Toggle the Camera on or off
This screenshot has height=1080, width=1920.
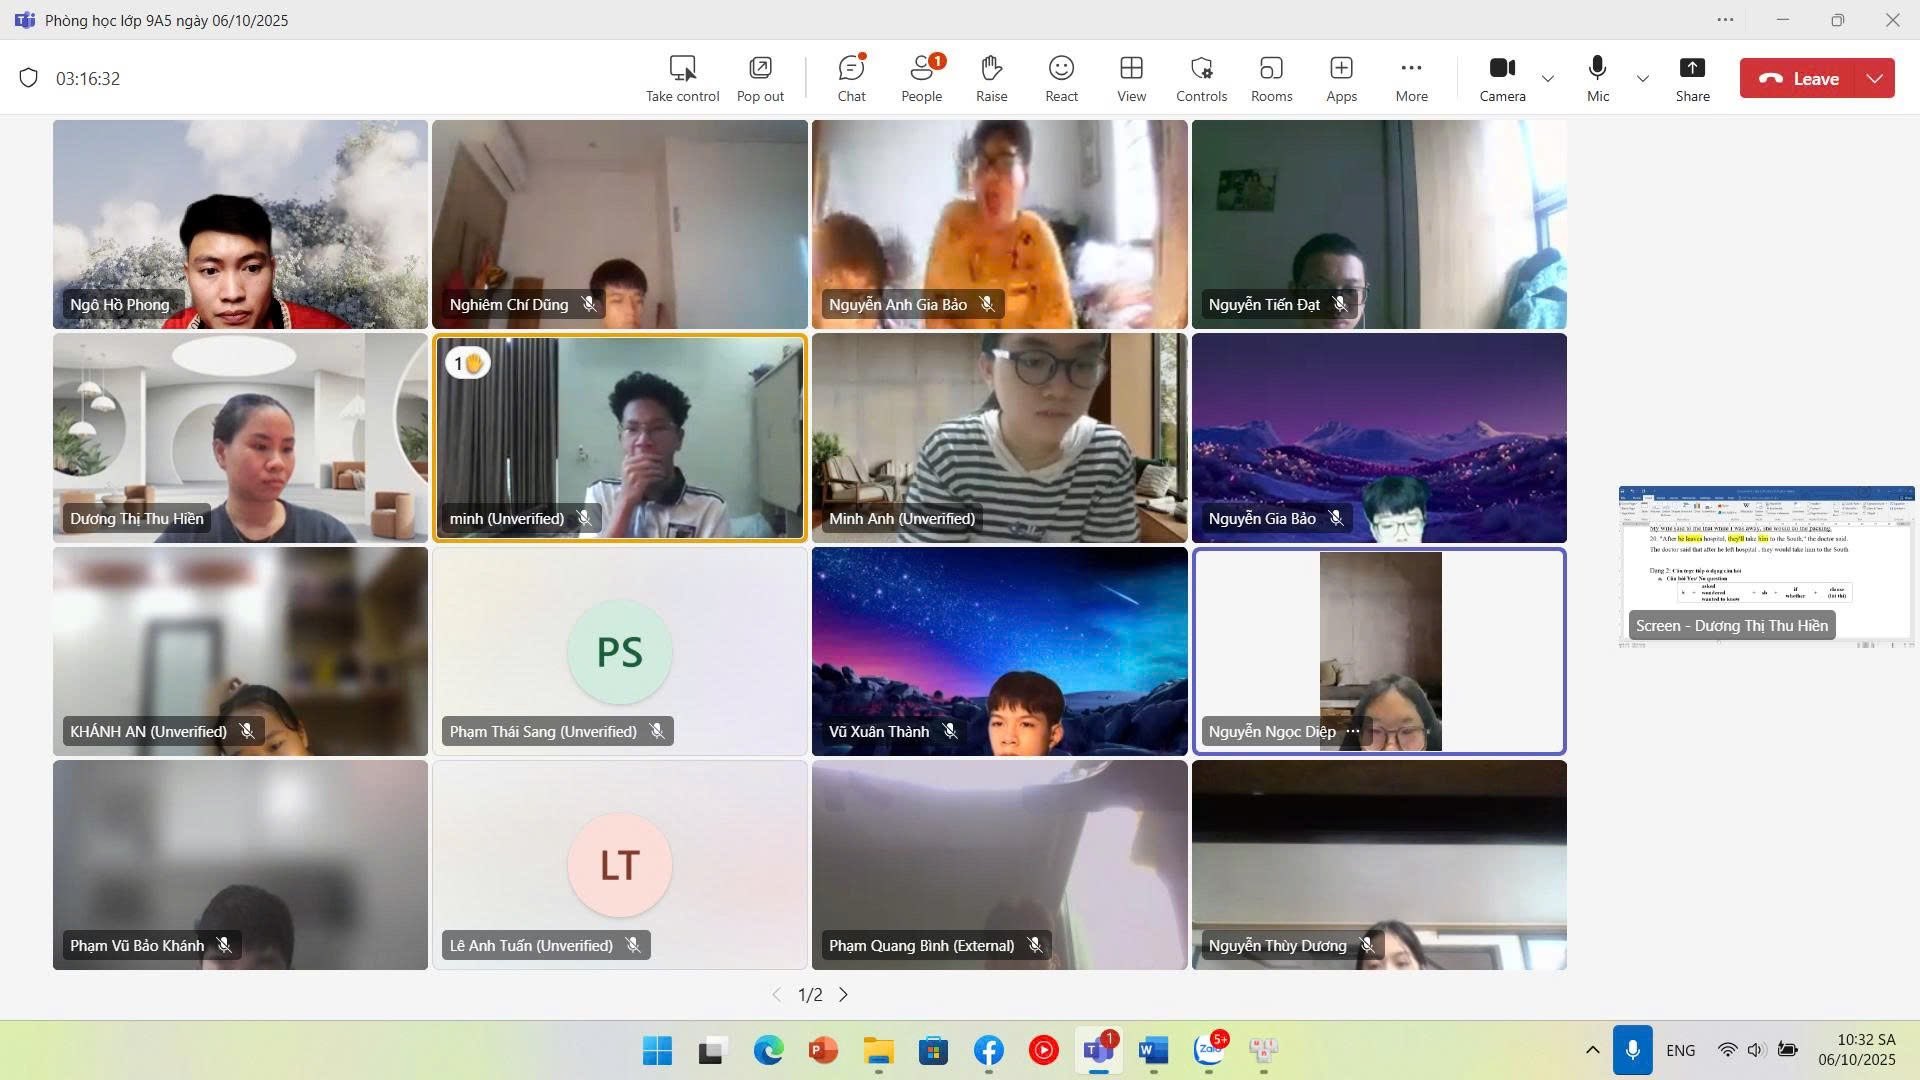pyautogui.click(x=1502, y=78)
